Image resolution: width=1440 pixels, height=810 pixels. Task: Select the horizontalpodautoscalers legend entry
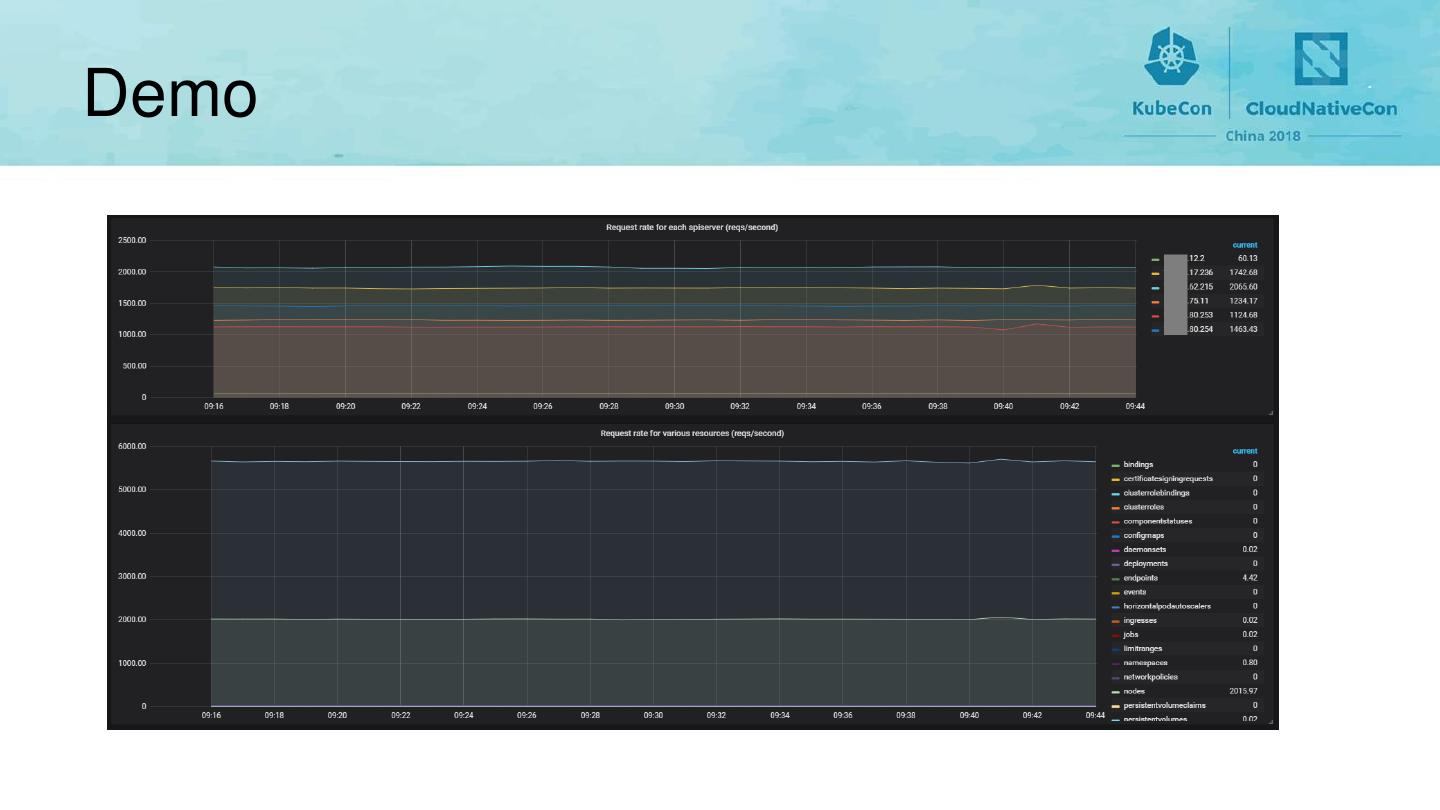click(x=1167, y=607)
